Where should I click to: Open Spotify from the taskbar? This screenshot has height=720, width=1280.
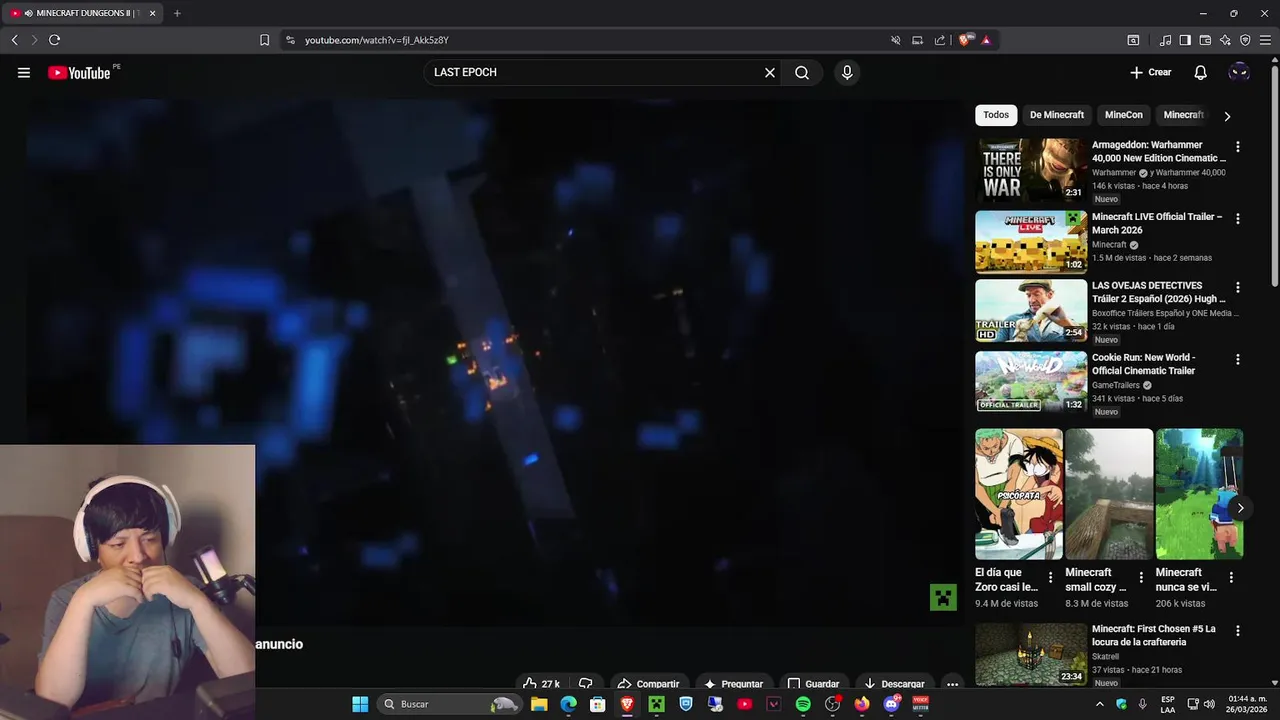click(803, 704)
